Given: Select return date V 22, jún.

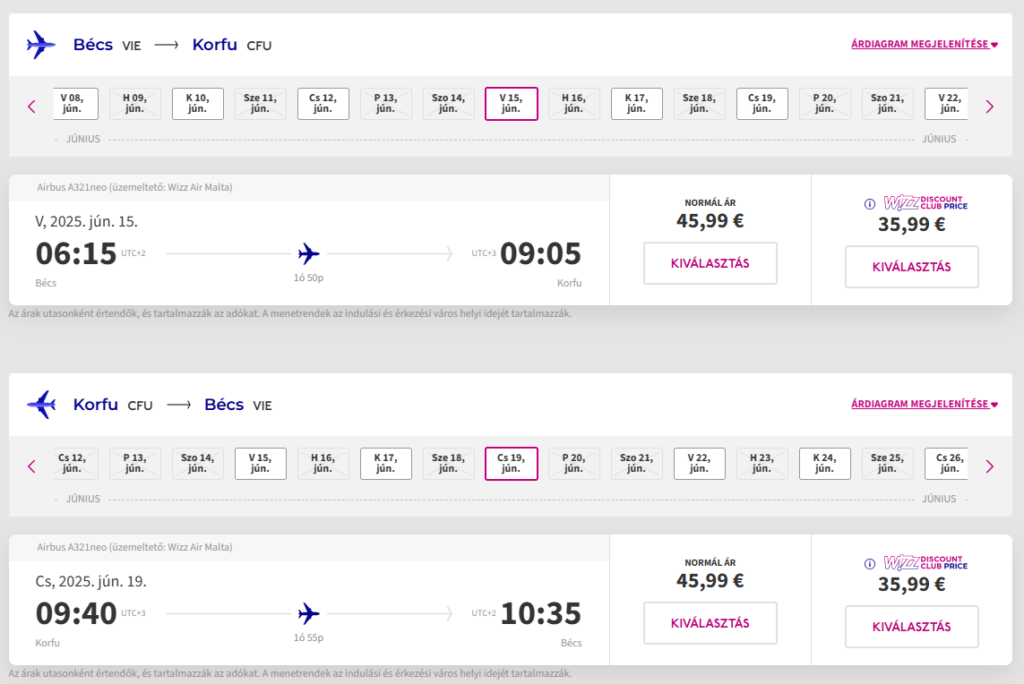Looking at the screenshot, I should [x=699, y=463].
